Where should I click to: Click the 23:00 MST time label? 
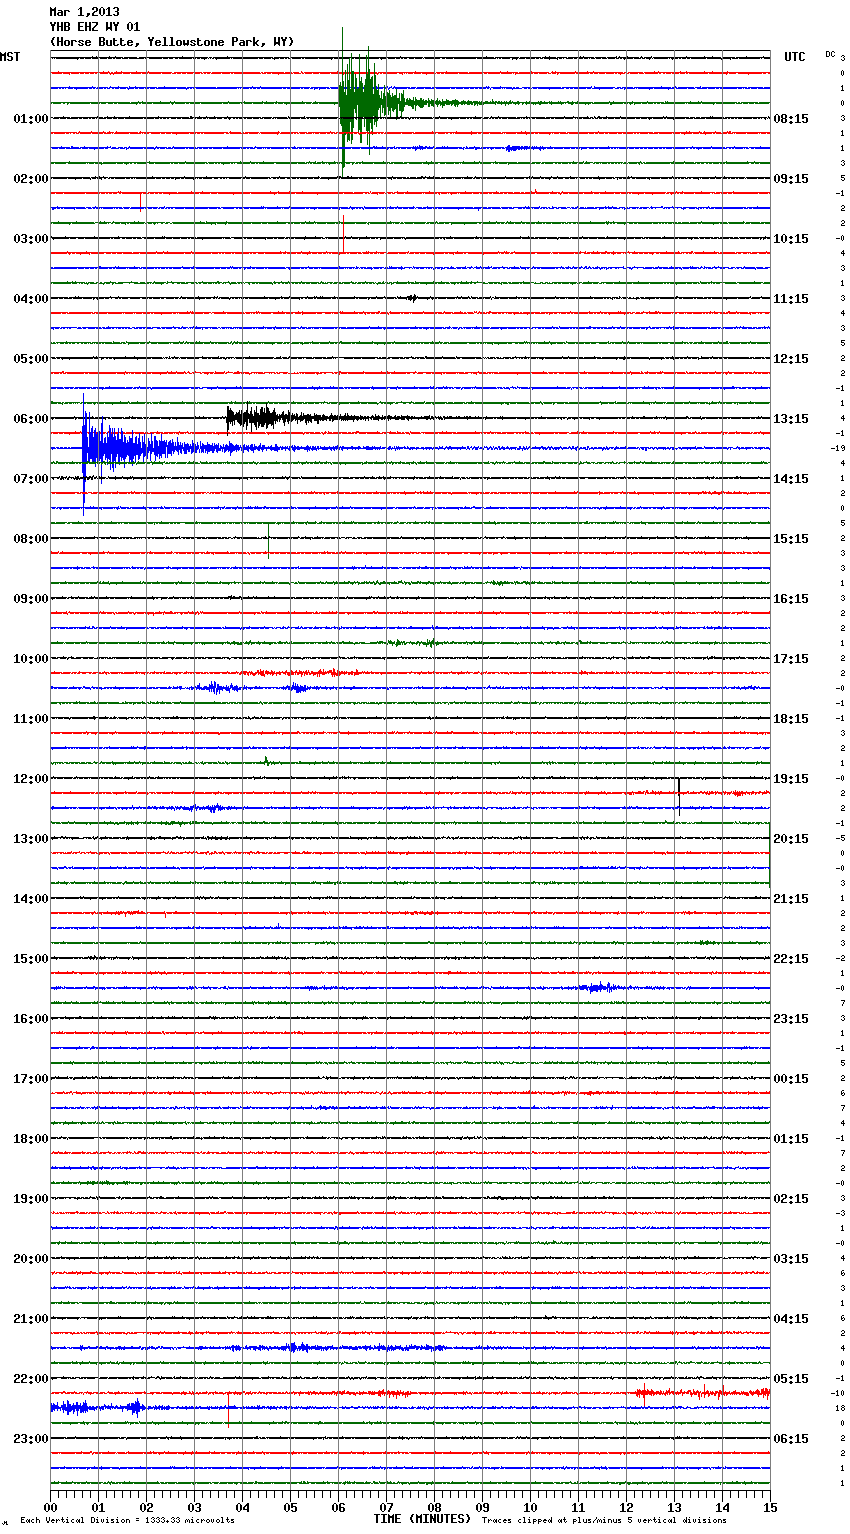point(31,1439)
